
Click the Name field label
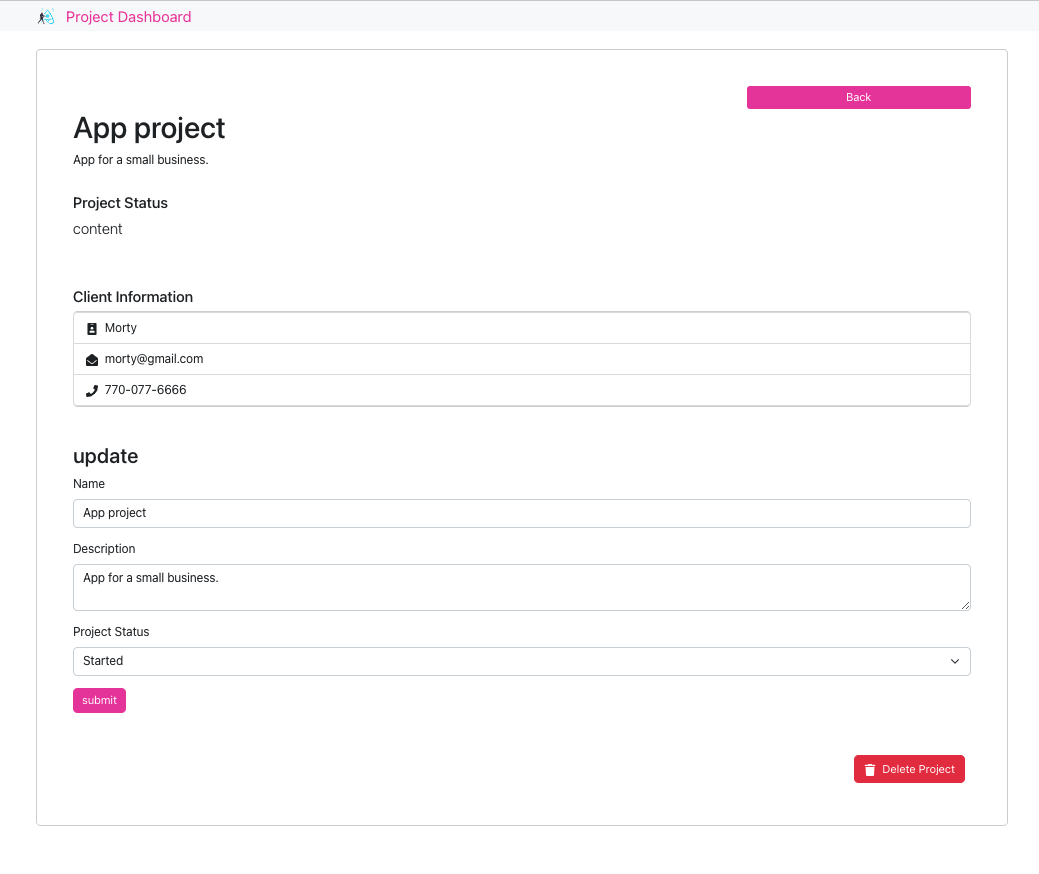(x=89, y=484)
